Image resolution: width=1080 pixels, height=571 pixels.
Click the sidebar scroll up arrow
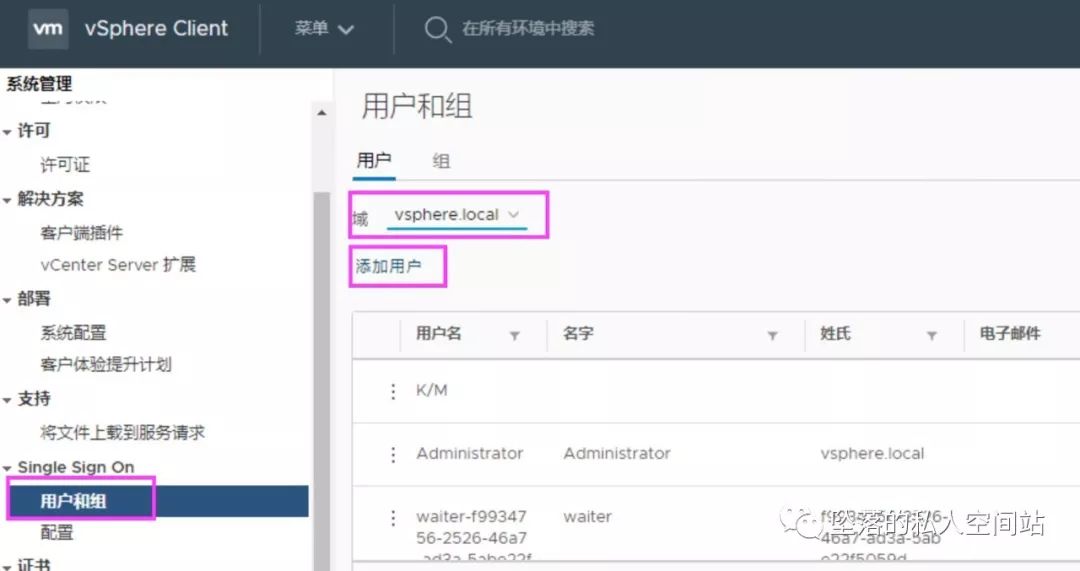tap(322, 112)
